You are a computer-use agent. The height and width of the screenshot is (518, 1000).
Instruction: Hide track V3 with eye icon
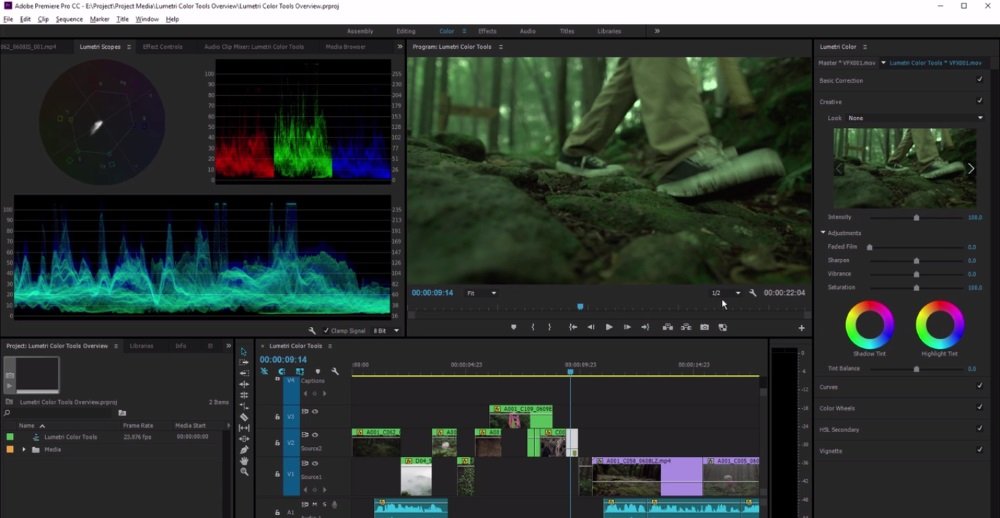315,411
